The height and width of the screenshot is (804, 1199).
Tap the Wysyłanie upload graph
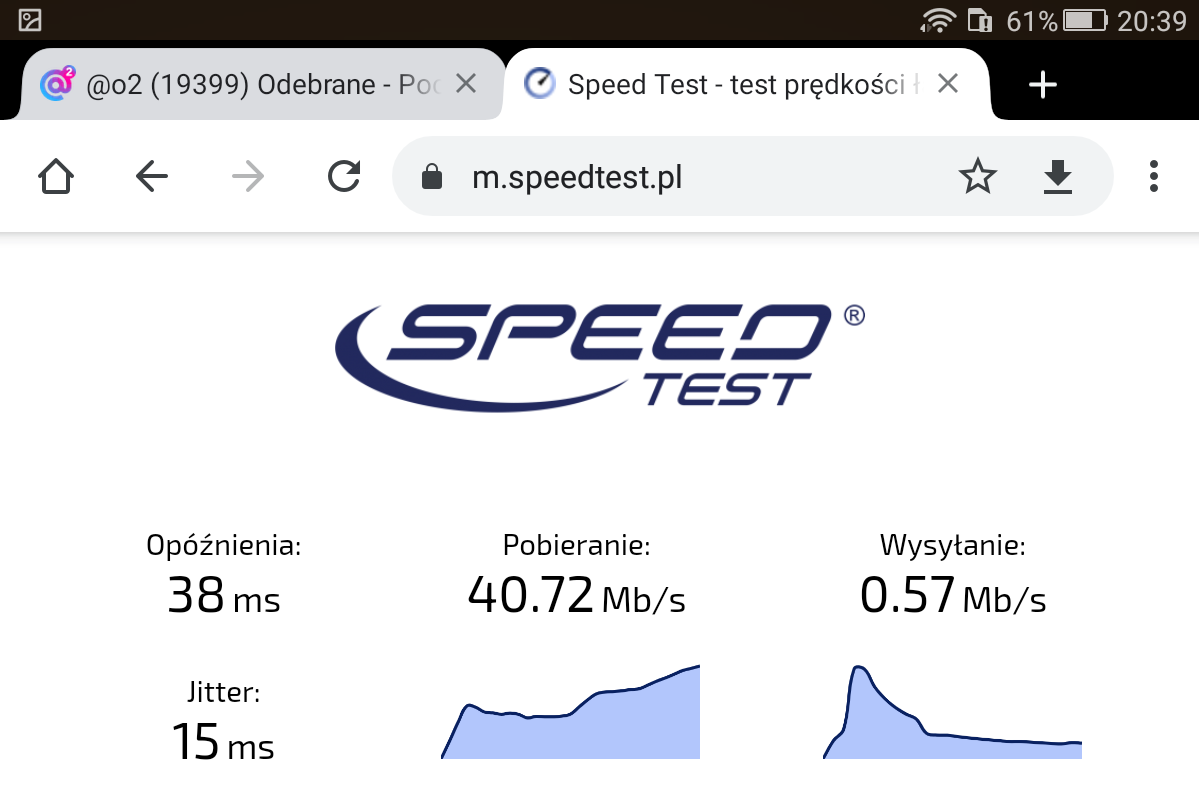952,712
